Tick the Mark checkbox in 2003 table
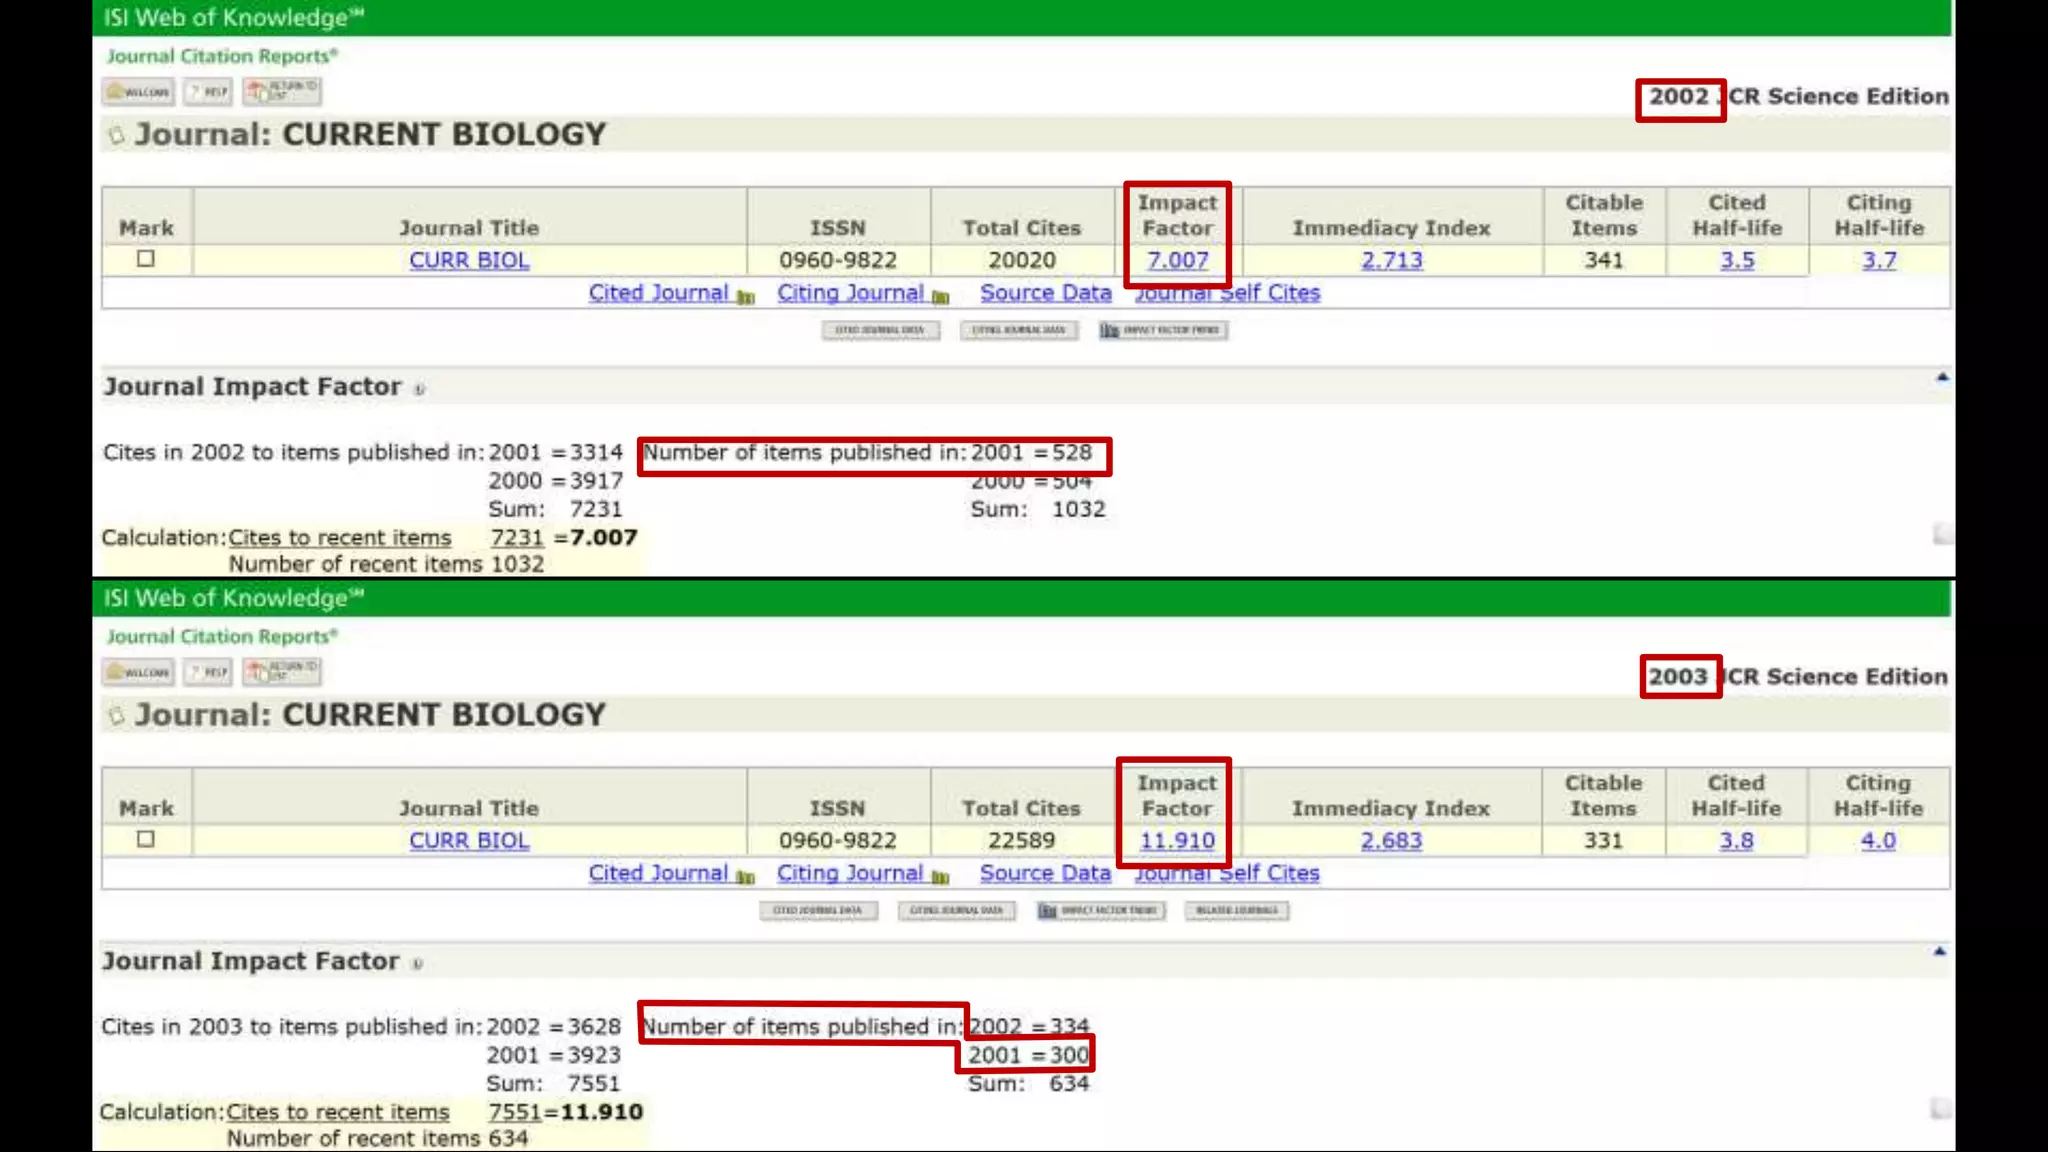Image resolution: width=2048 pixels, height=1152 pixels. pos(146,840)
